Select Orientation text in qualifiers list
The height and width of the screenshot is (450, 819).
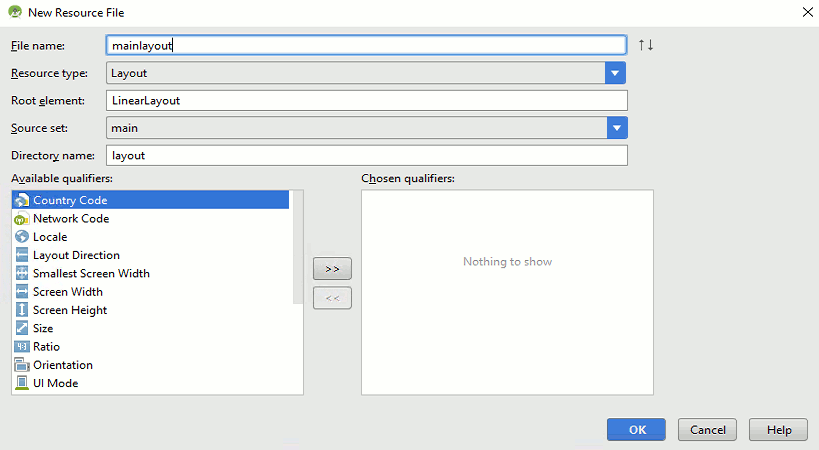point(63,365)
